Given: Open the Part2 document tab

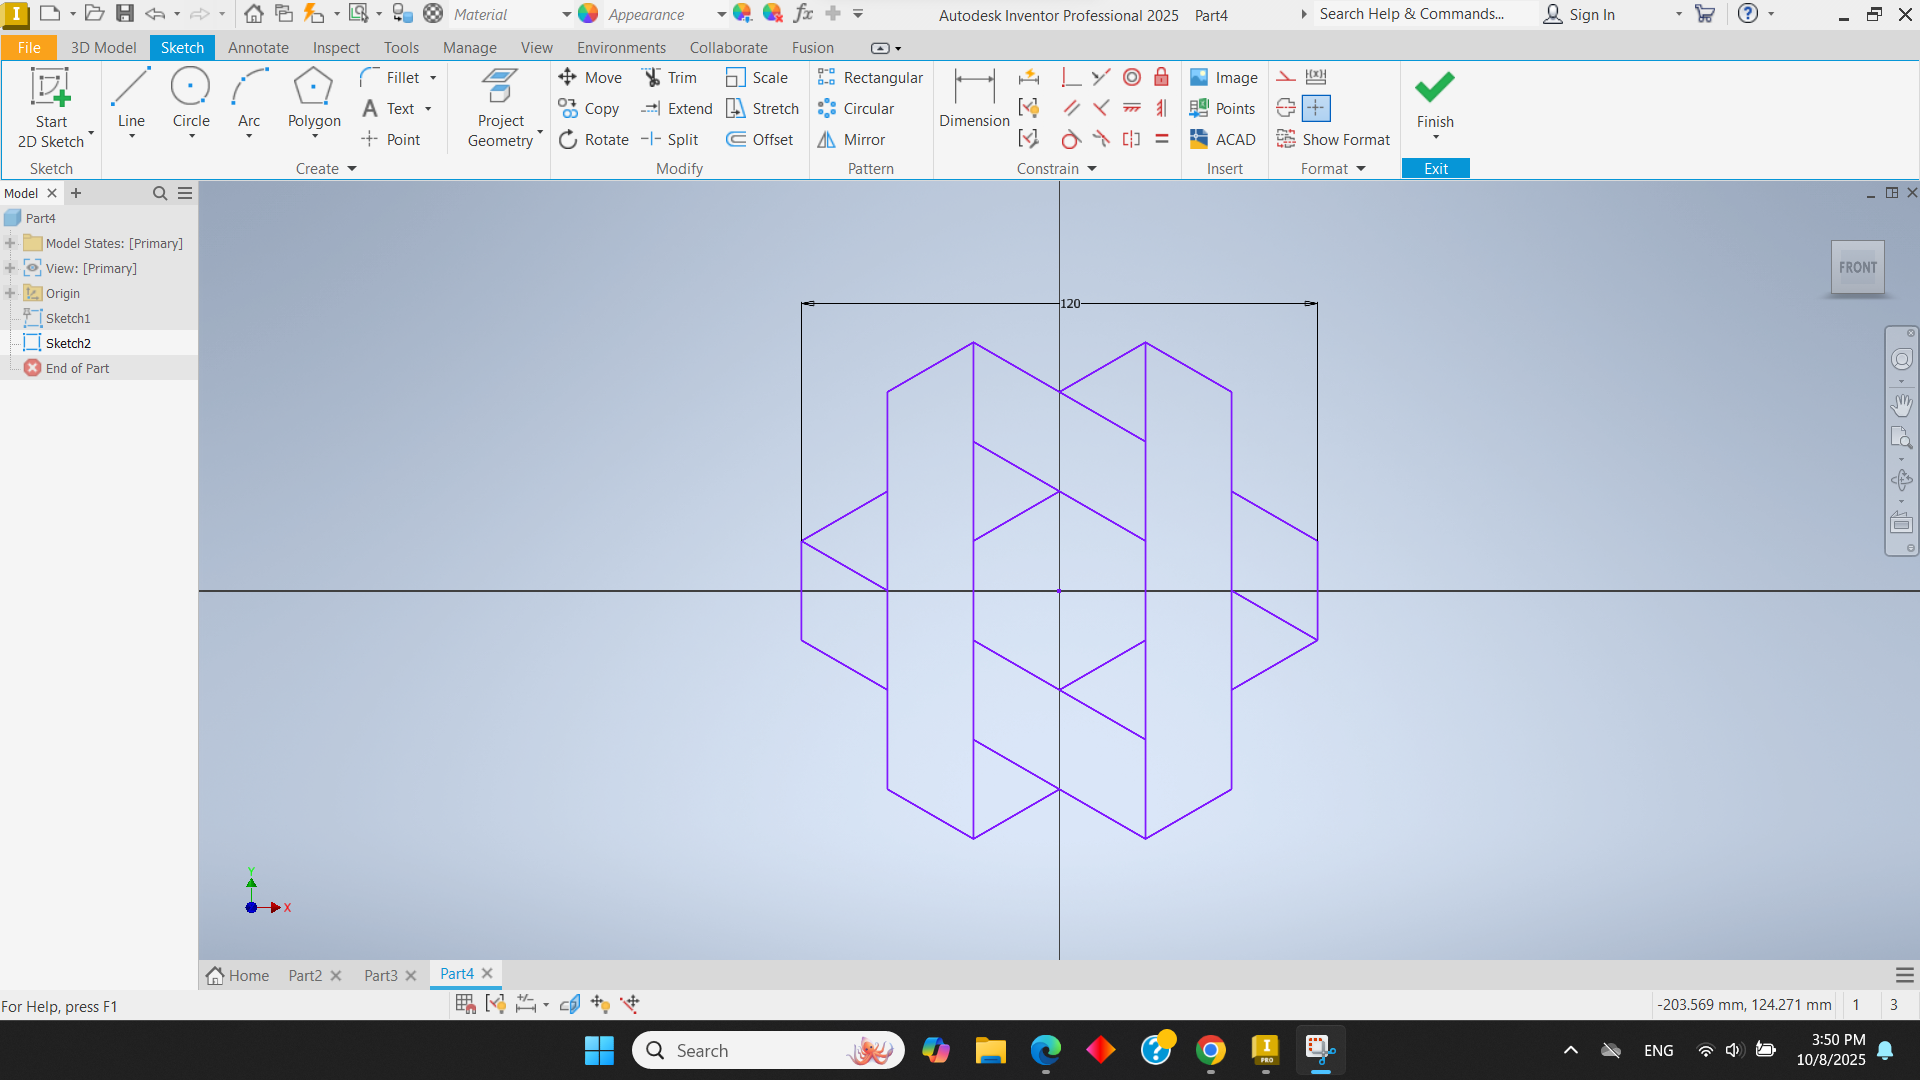Looking at the screenshot, I should [x=305, y=975].
